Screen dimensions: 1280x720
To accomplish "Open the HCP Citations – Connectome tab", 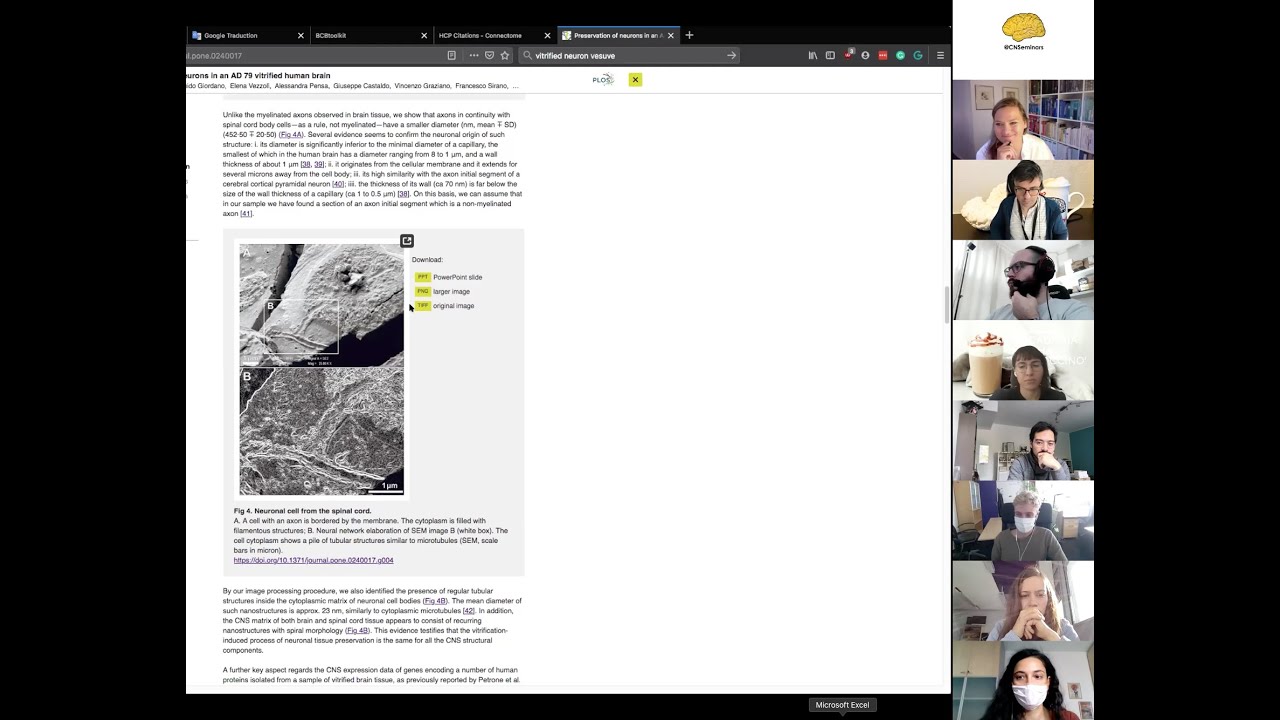I will coord(493,35).
